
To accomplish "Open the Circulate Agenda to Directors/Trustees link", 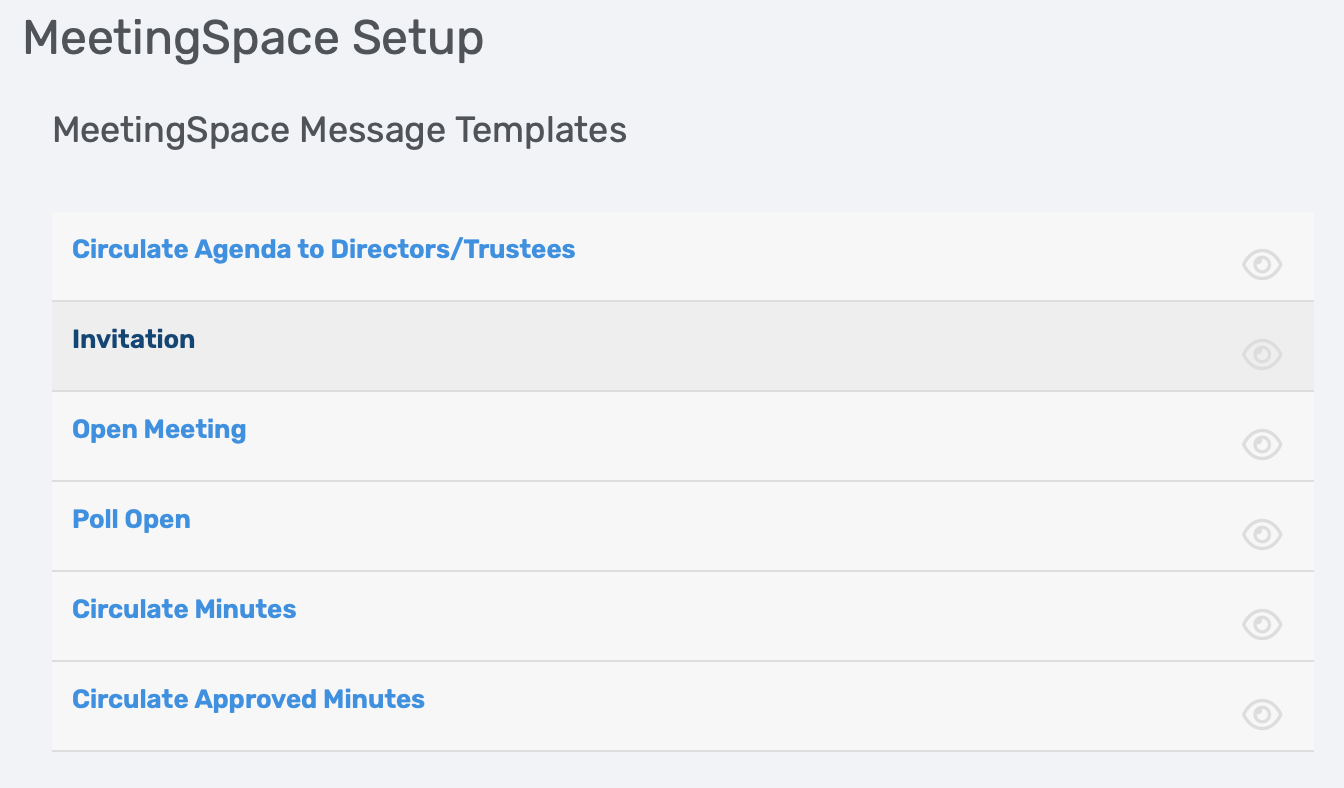I will (x=324, y=249).
